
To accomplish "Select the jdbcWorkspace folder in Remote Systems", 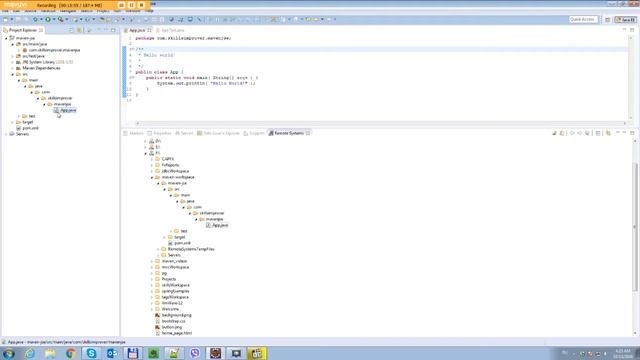I will 175,171.
